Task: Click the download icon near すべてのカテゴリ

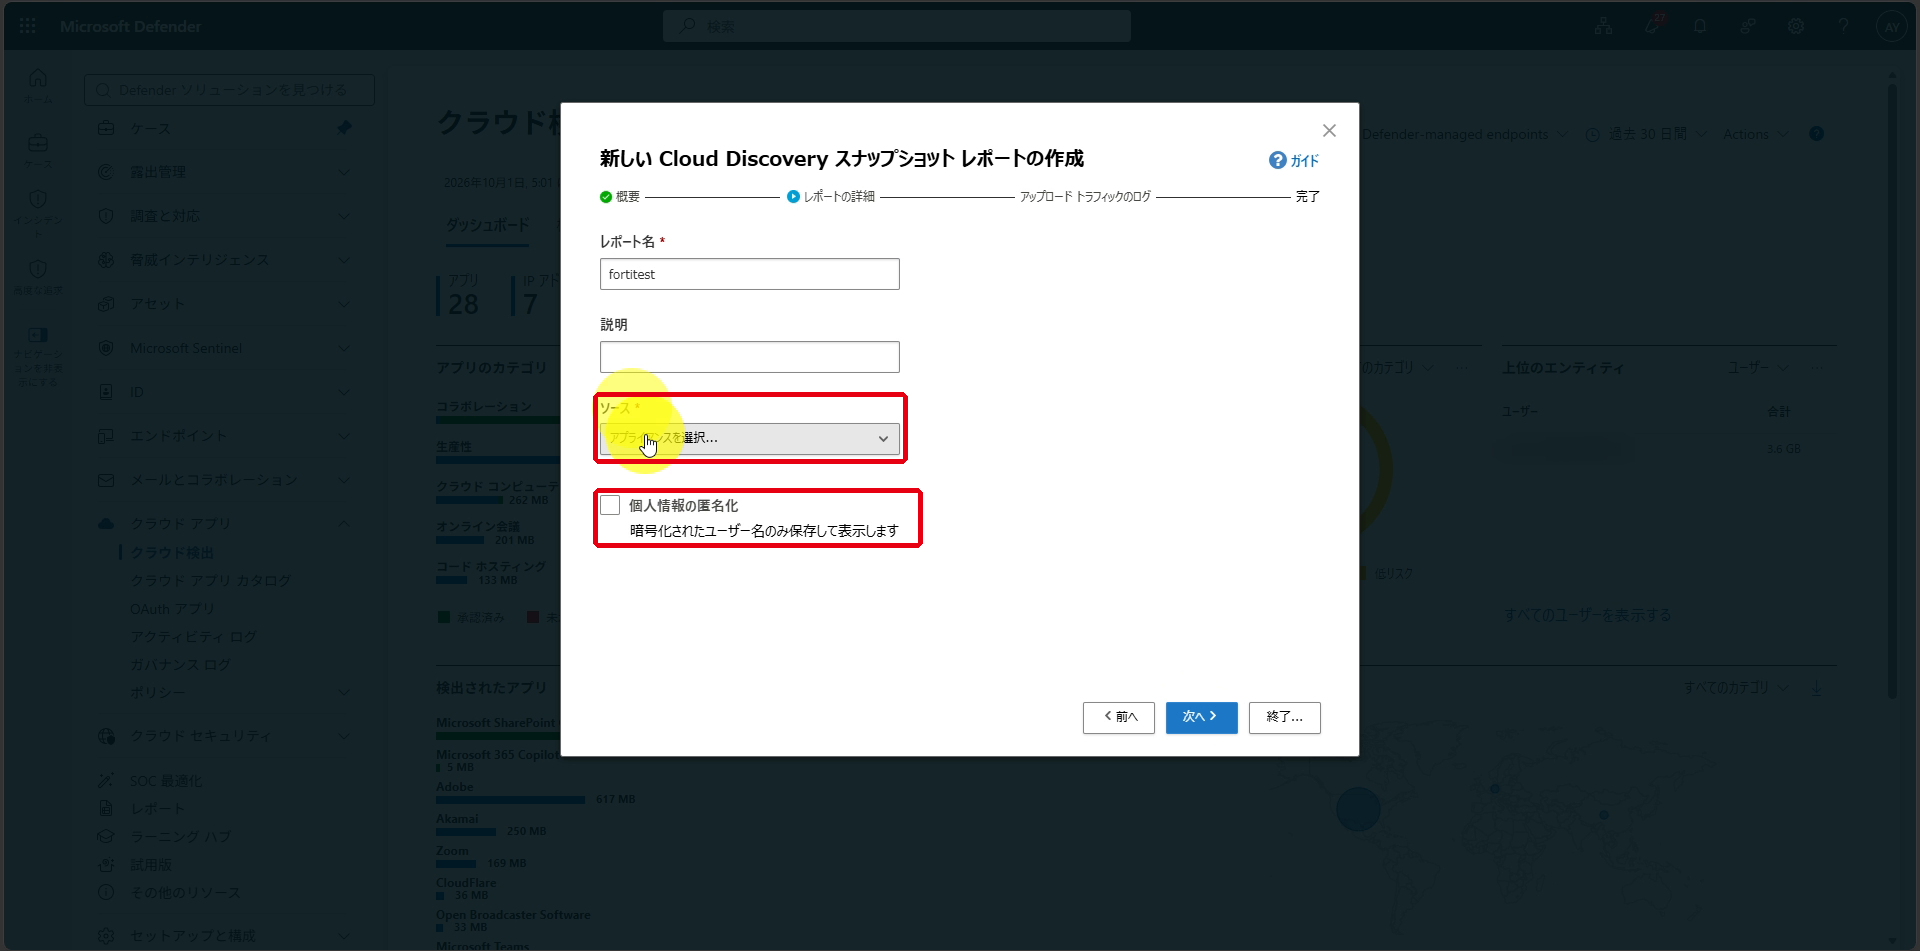Action: point(1817,688)
